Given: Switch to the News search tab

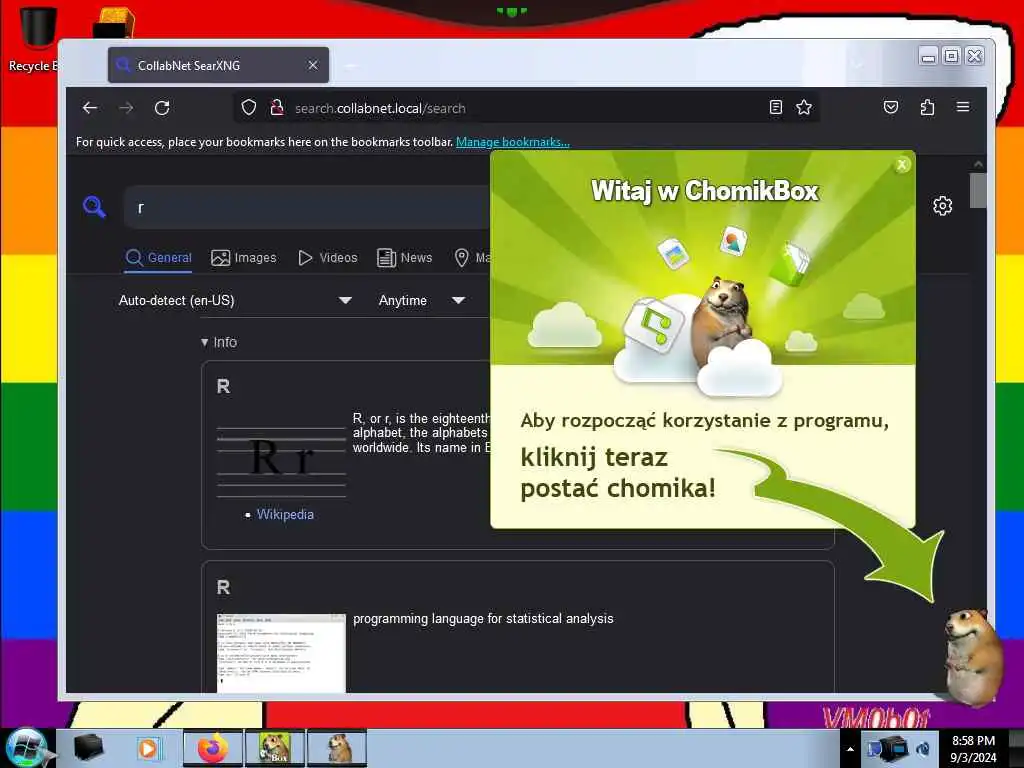Looking at the screenshot, I should tap(405, 258).
